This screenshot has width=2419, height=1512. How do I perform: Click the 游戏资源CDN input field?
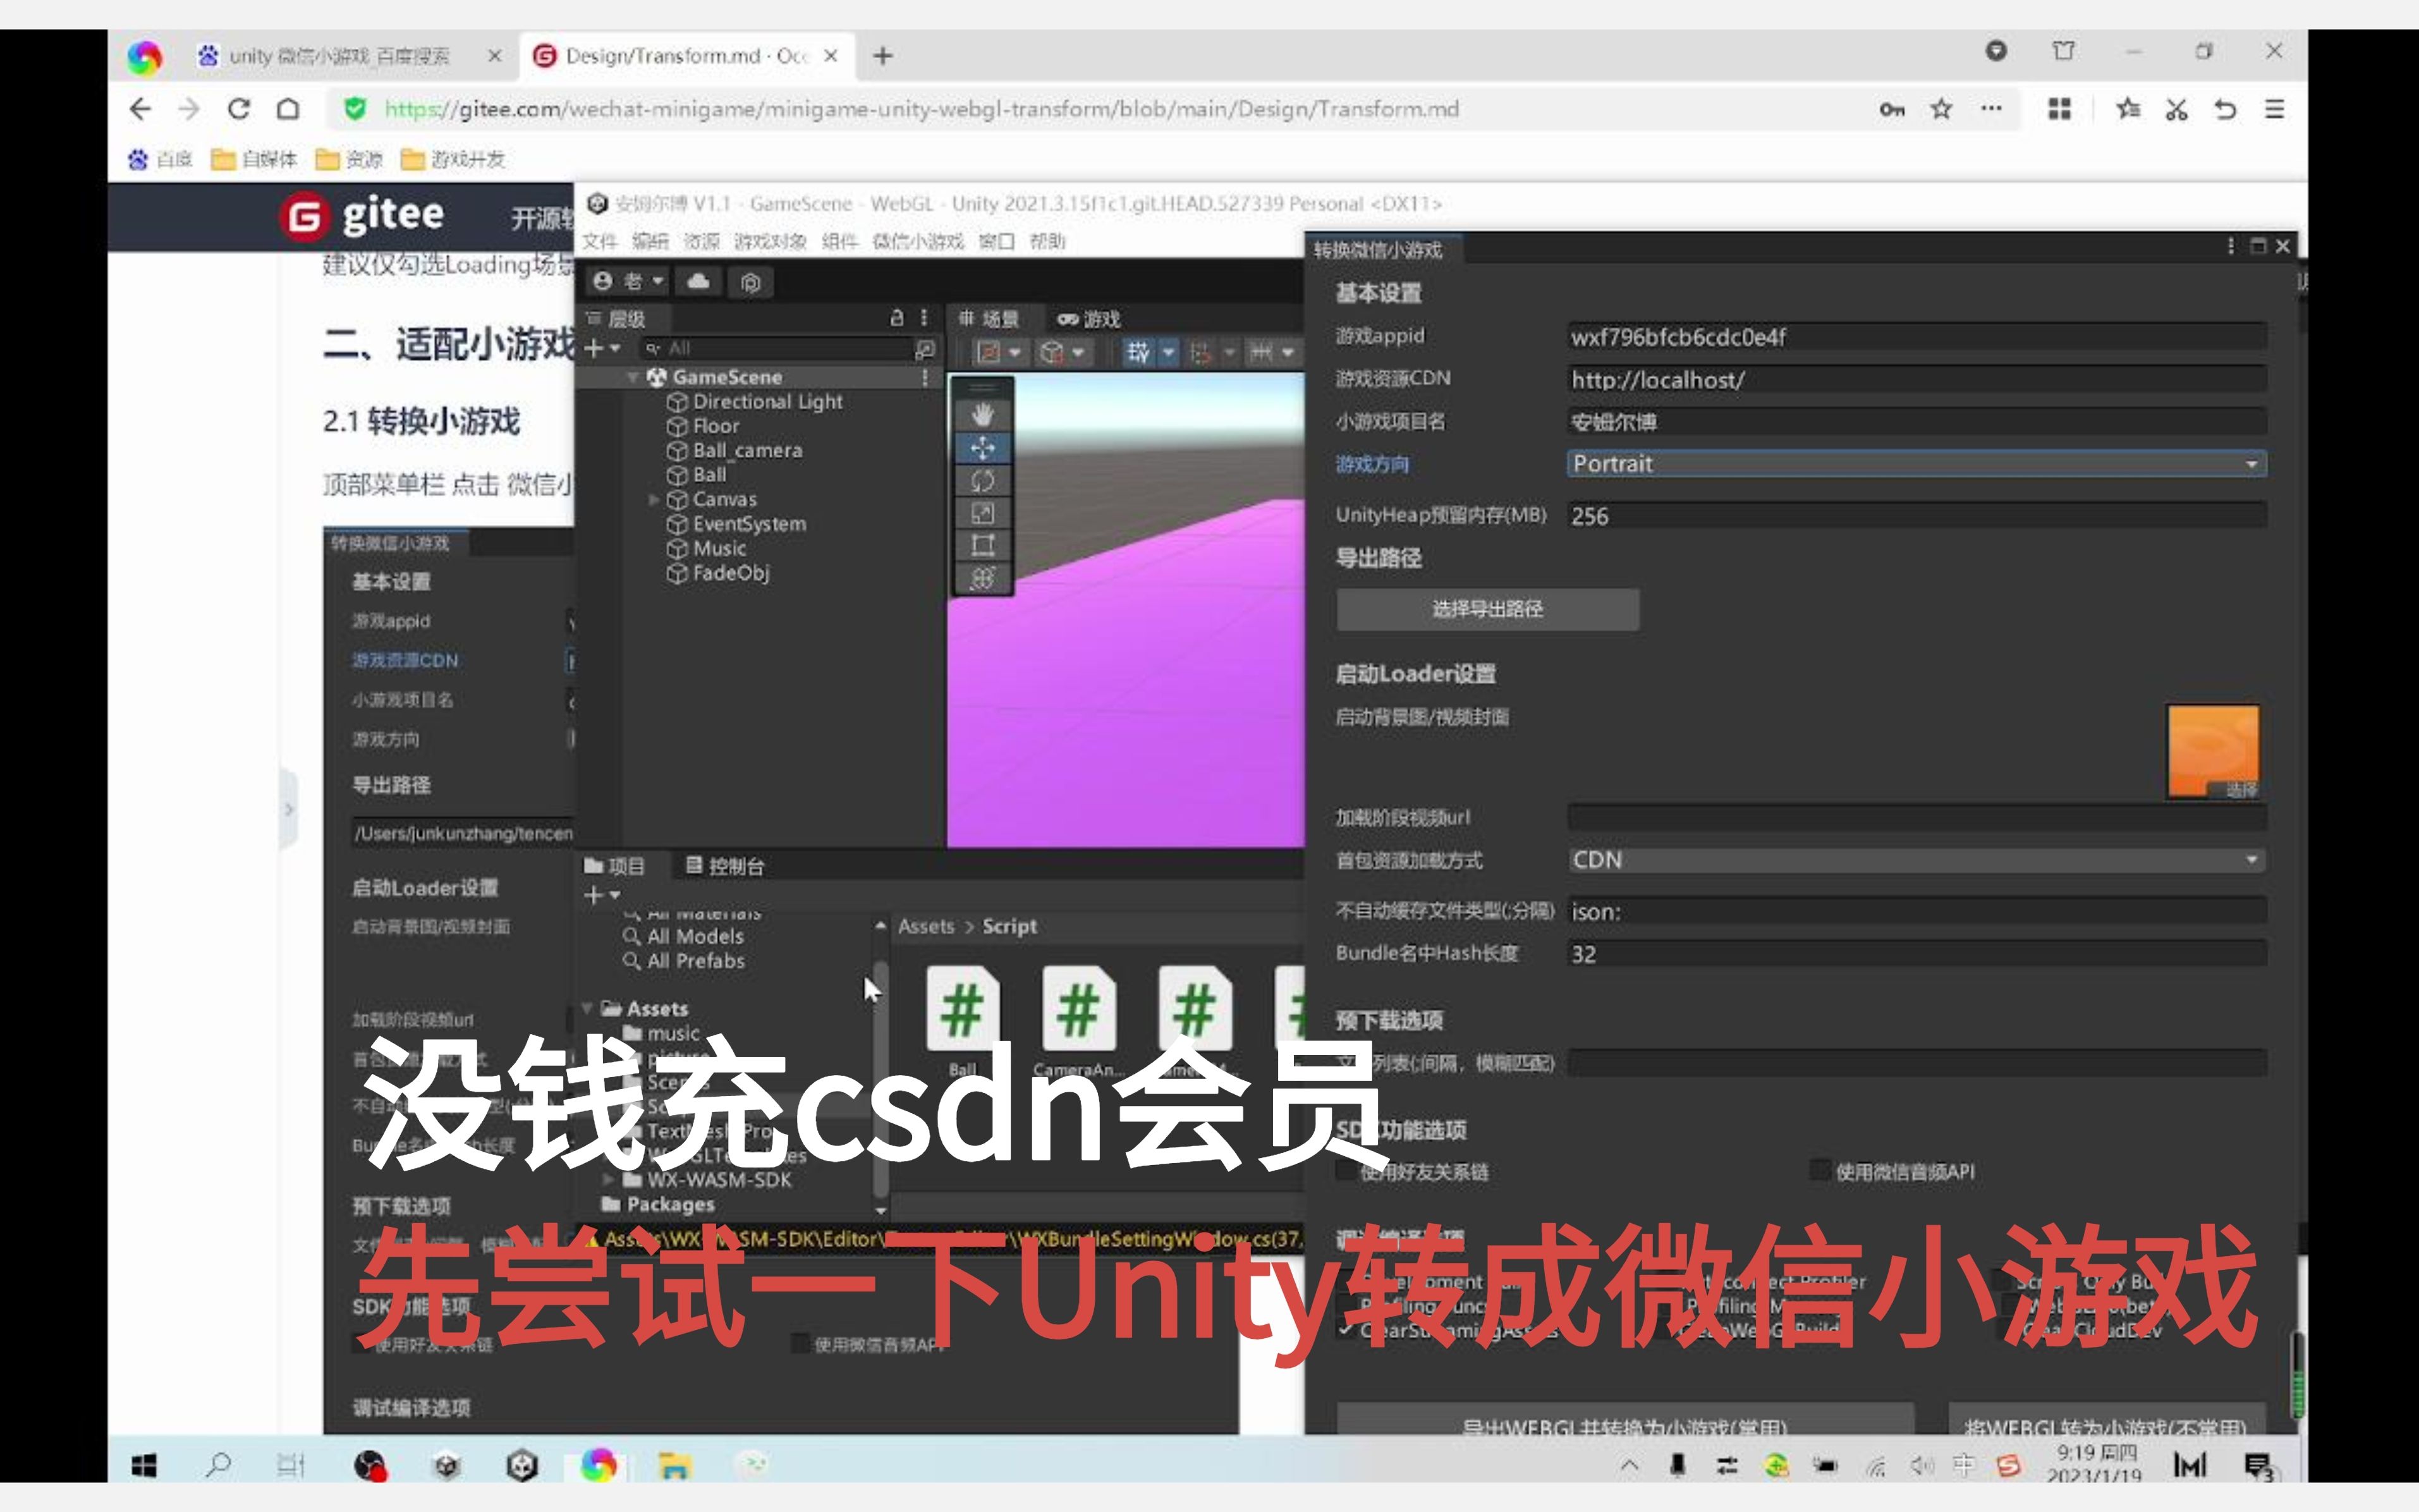point(1915,380)
